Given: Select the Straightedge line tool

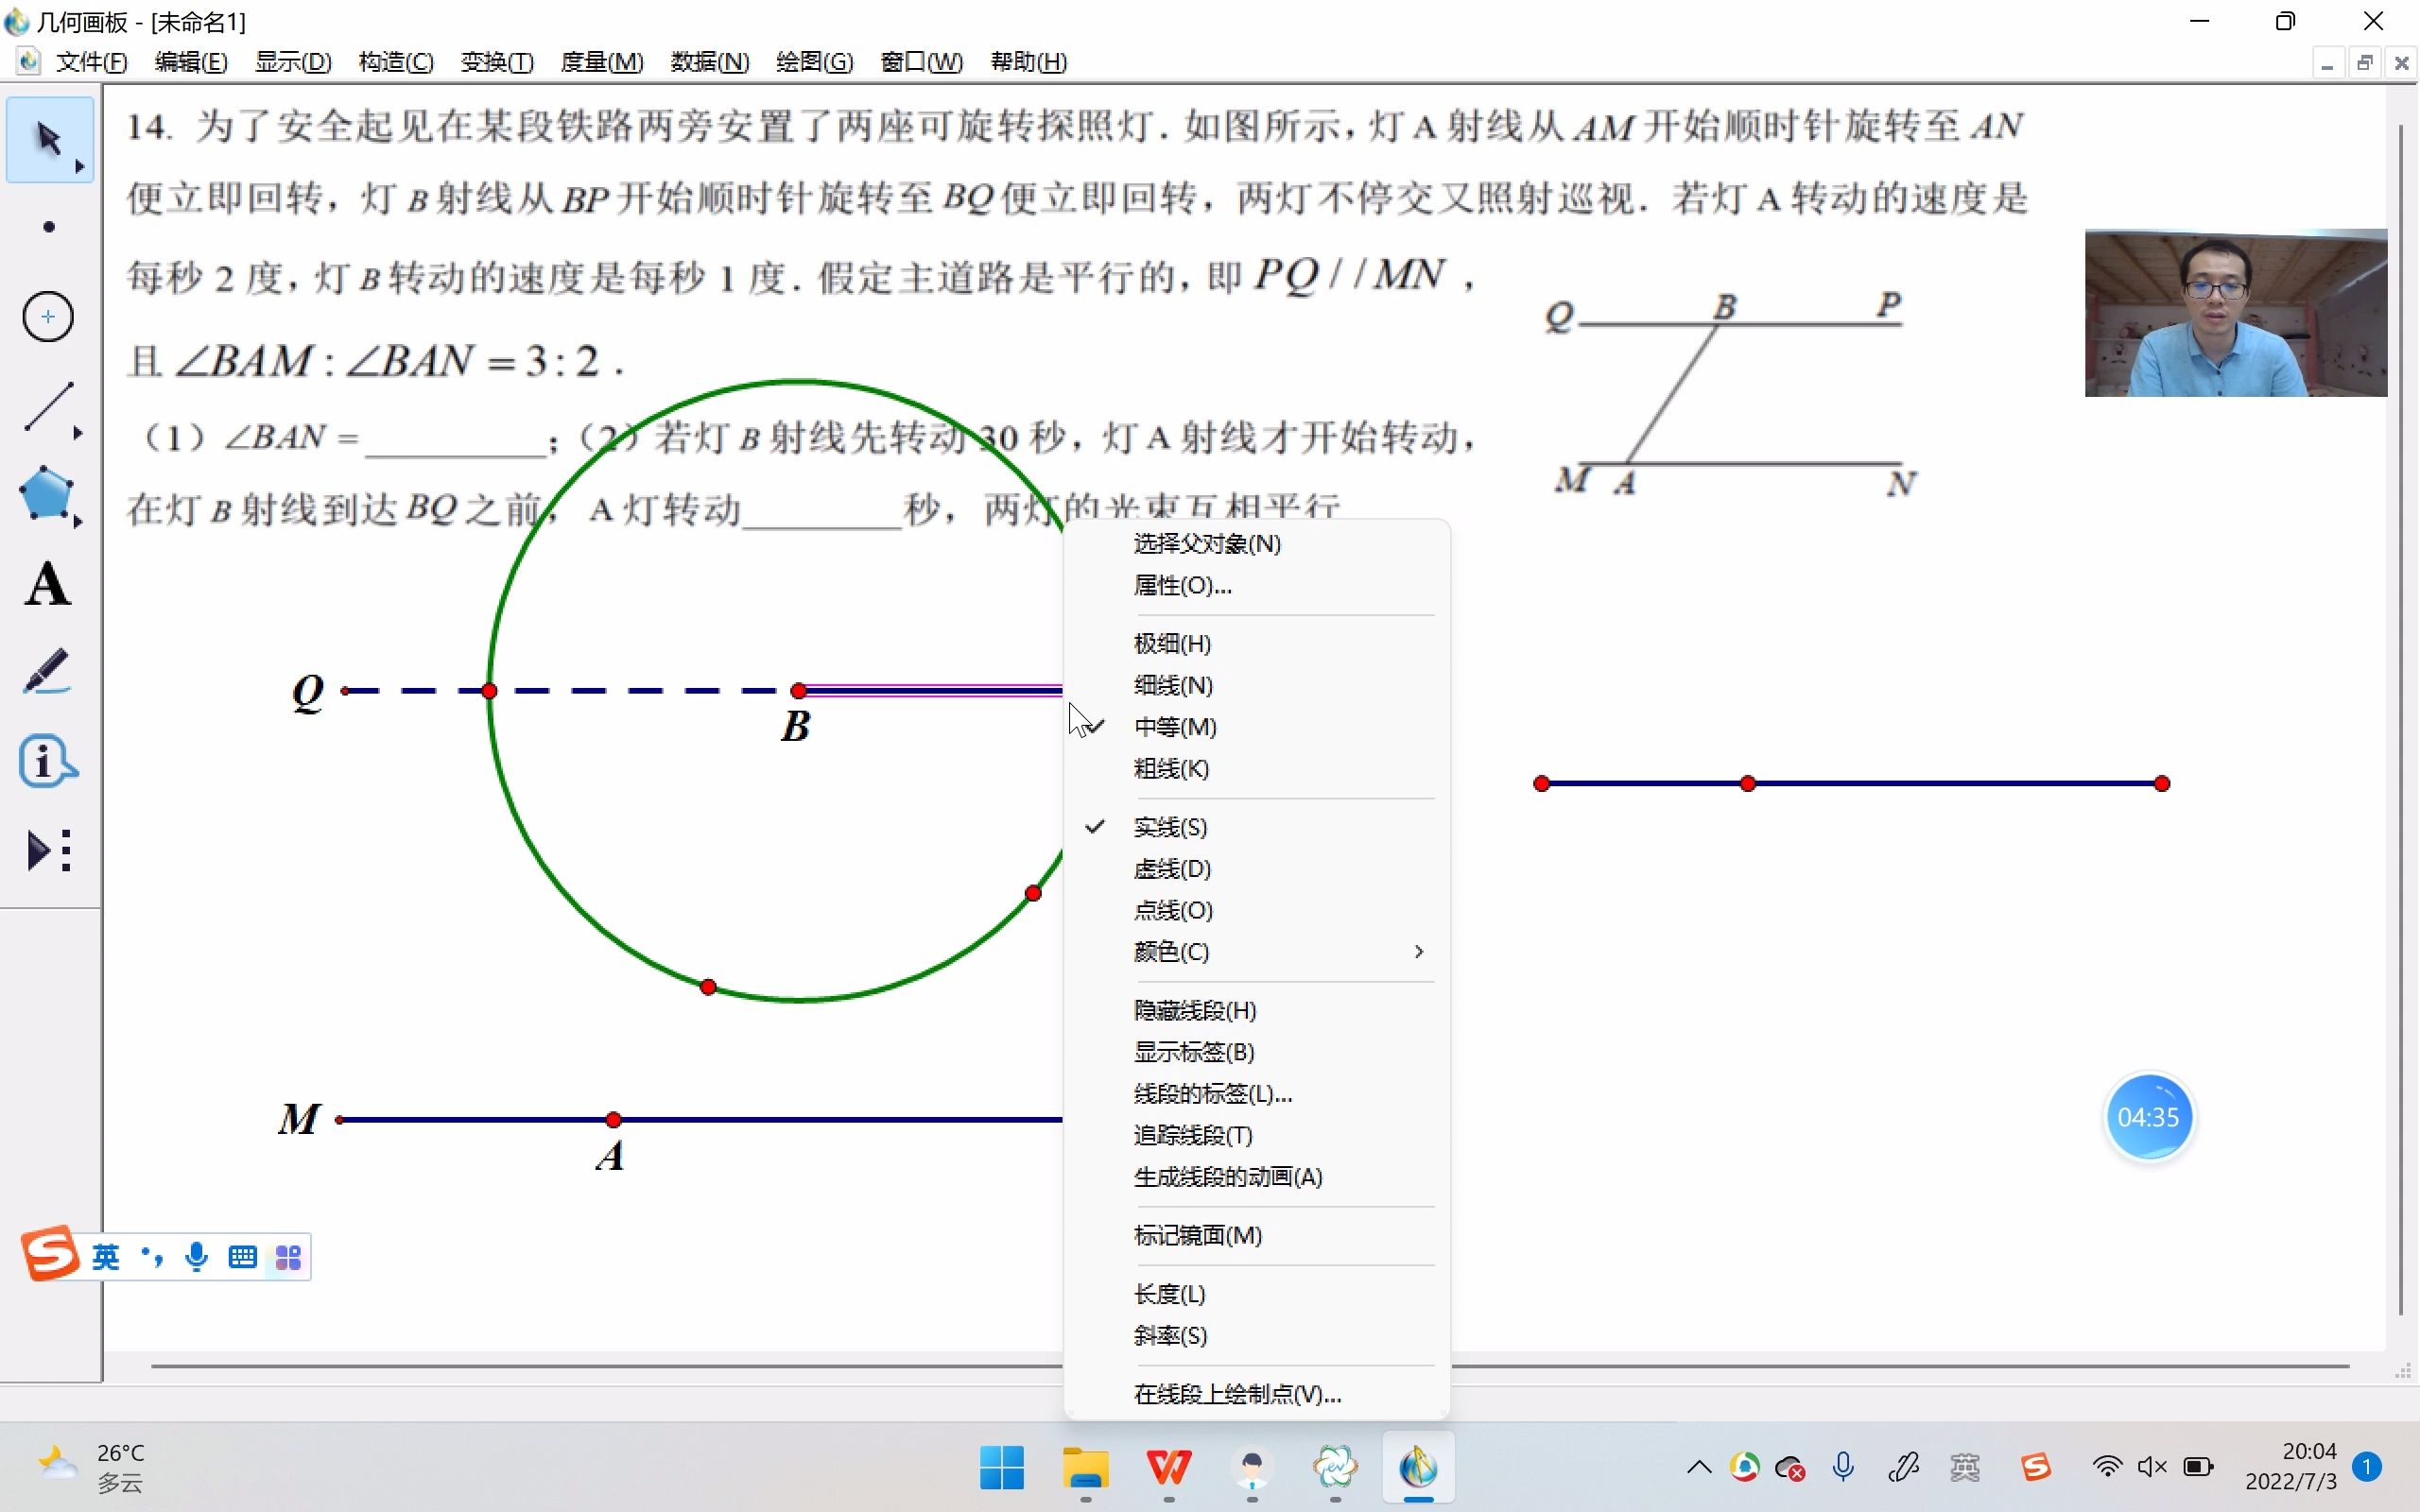Looking at the screenshot, I should pyautogui.click(x=46, y=406).
